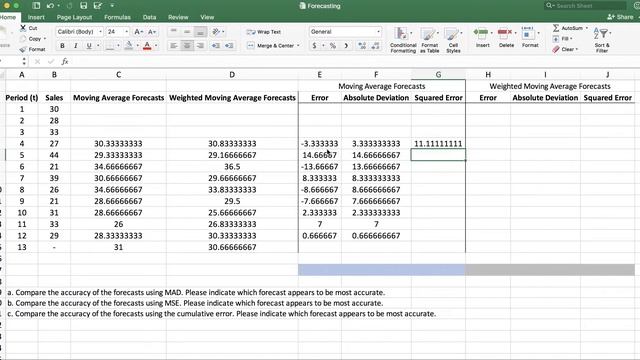Click the Decrease decimal icon
This screenshot has height=360, width=640.
click(x=376, y=46)
